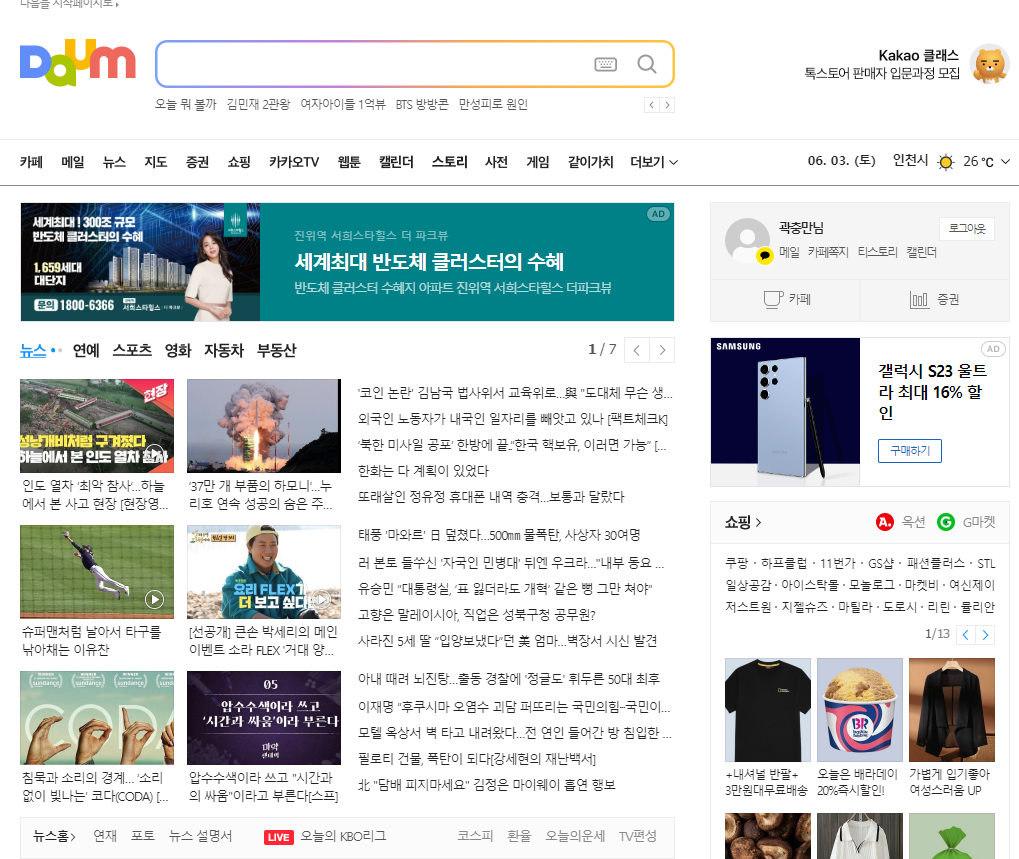1019x859 pixels.
Task: Open 메일 from the top navigation bar
Action: click(70, 161)
